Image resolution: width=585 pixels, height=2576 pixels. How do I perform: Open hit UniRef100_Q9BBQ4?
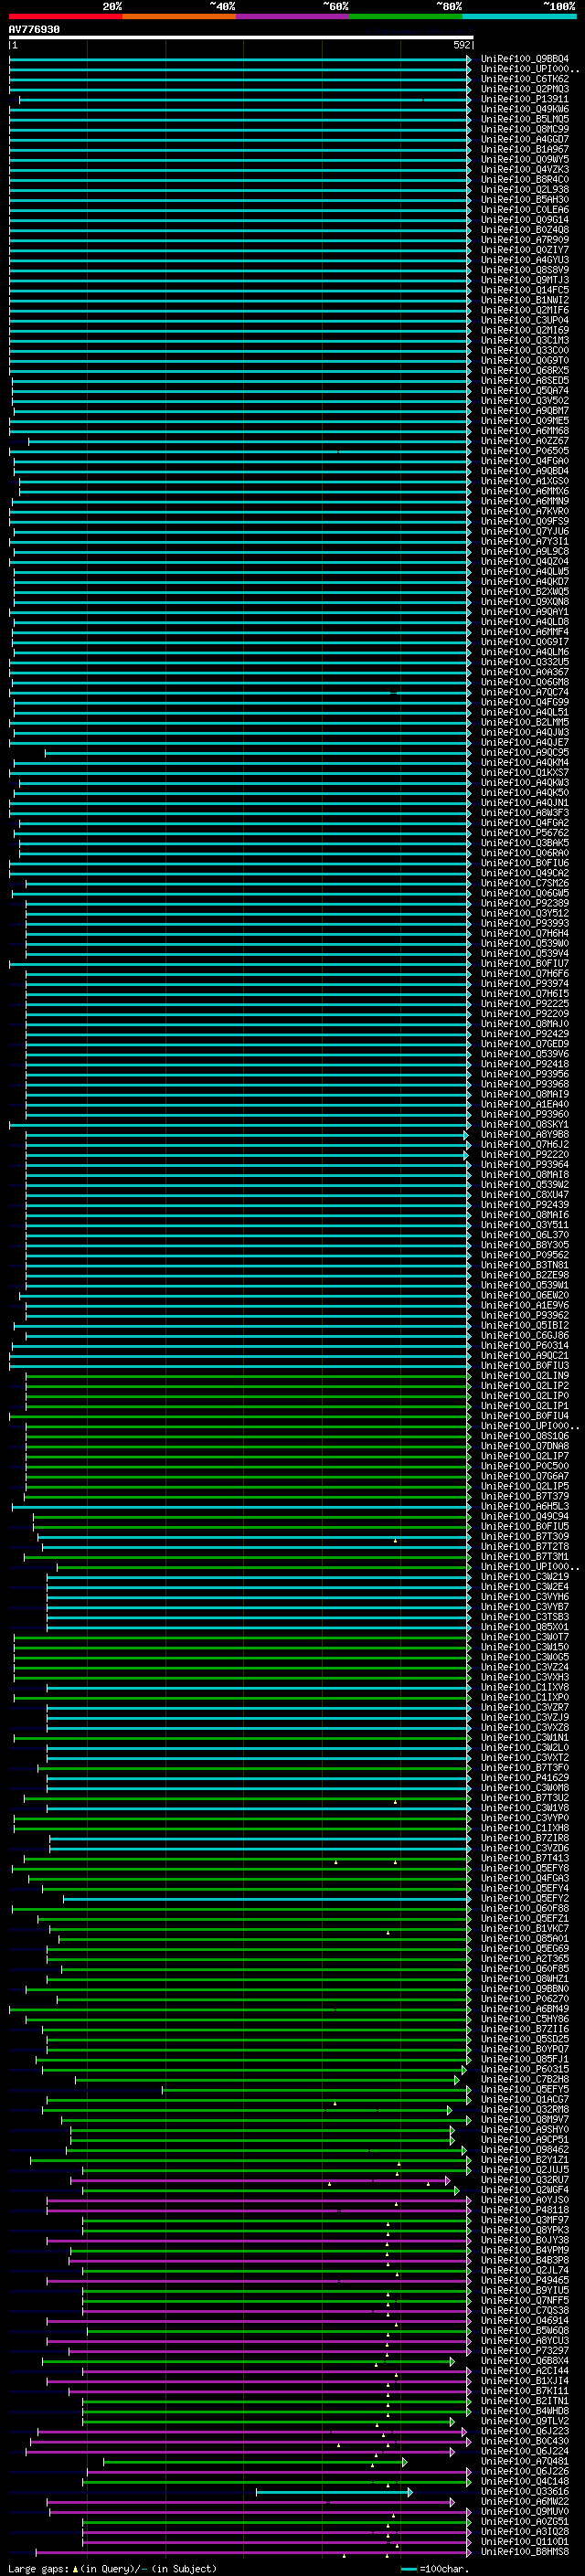(524, 59)
